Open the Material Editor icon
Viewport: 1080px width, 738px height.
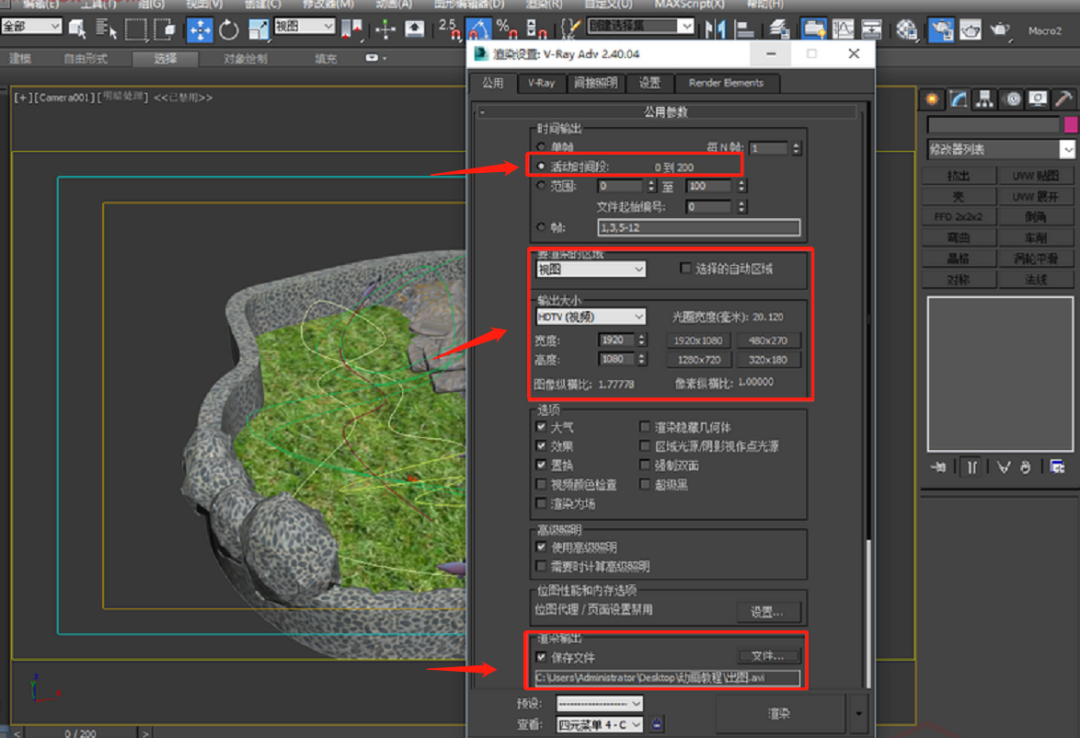(906, 30)
